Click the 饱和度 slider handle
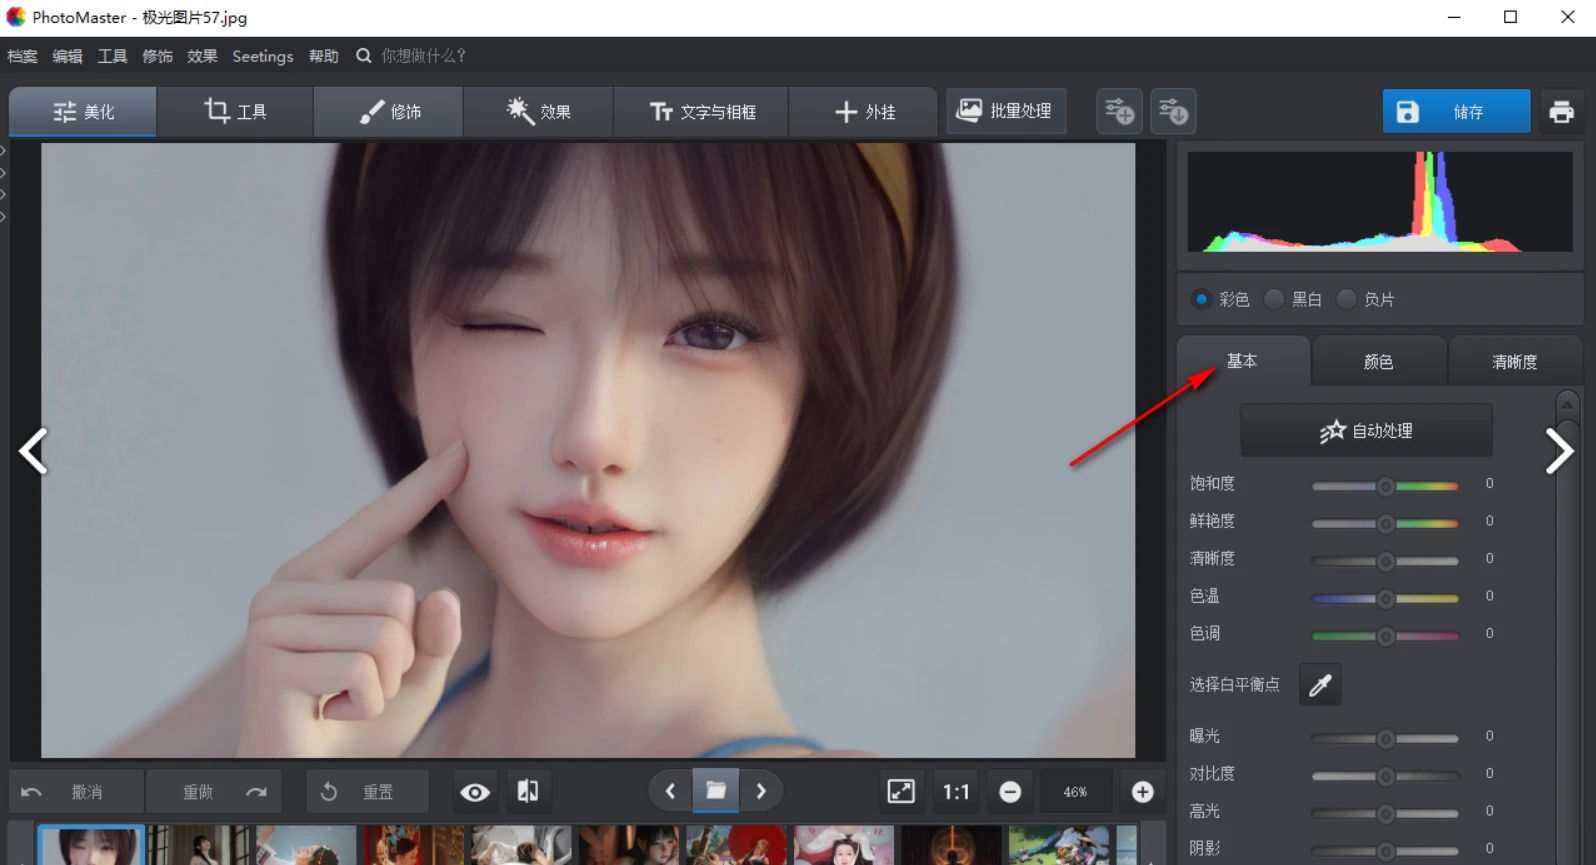This screenshot has width=1596, height=865. [1385, 486]
